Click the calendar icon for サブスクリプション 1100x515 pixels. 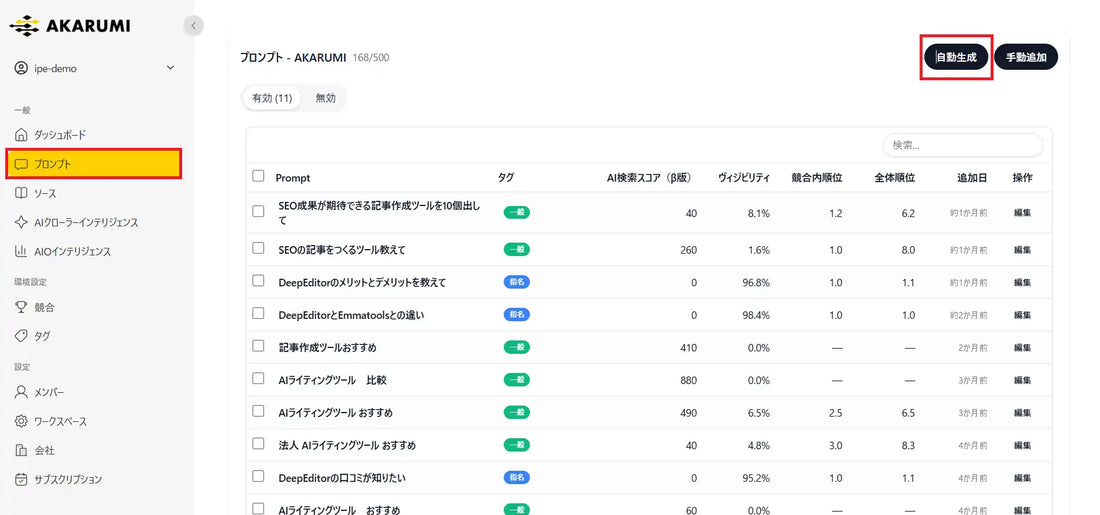click(x=21, y=479)
